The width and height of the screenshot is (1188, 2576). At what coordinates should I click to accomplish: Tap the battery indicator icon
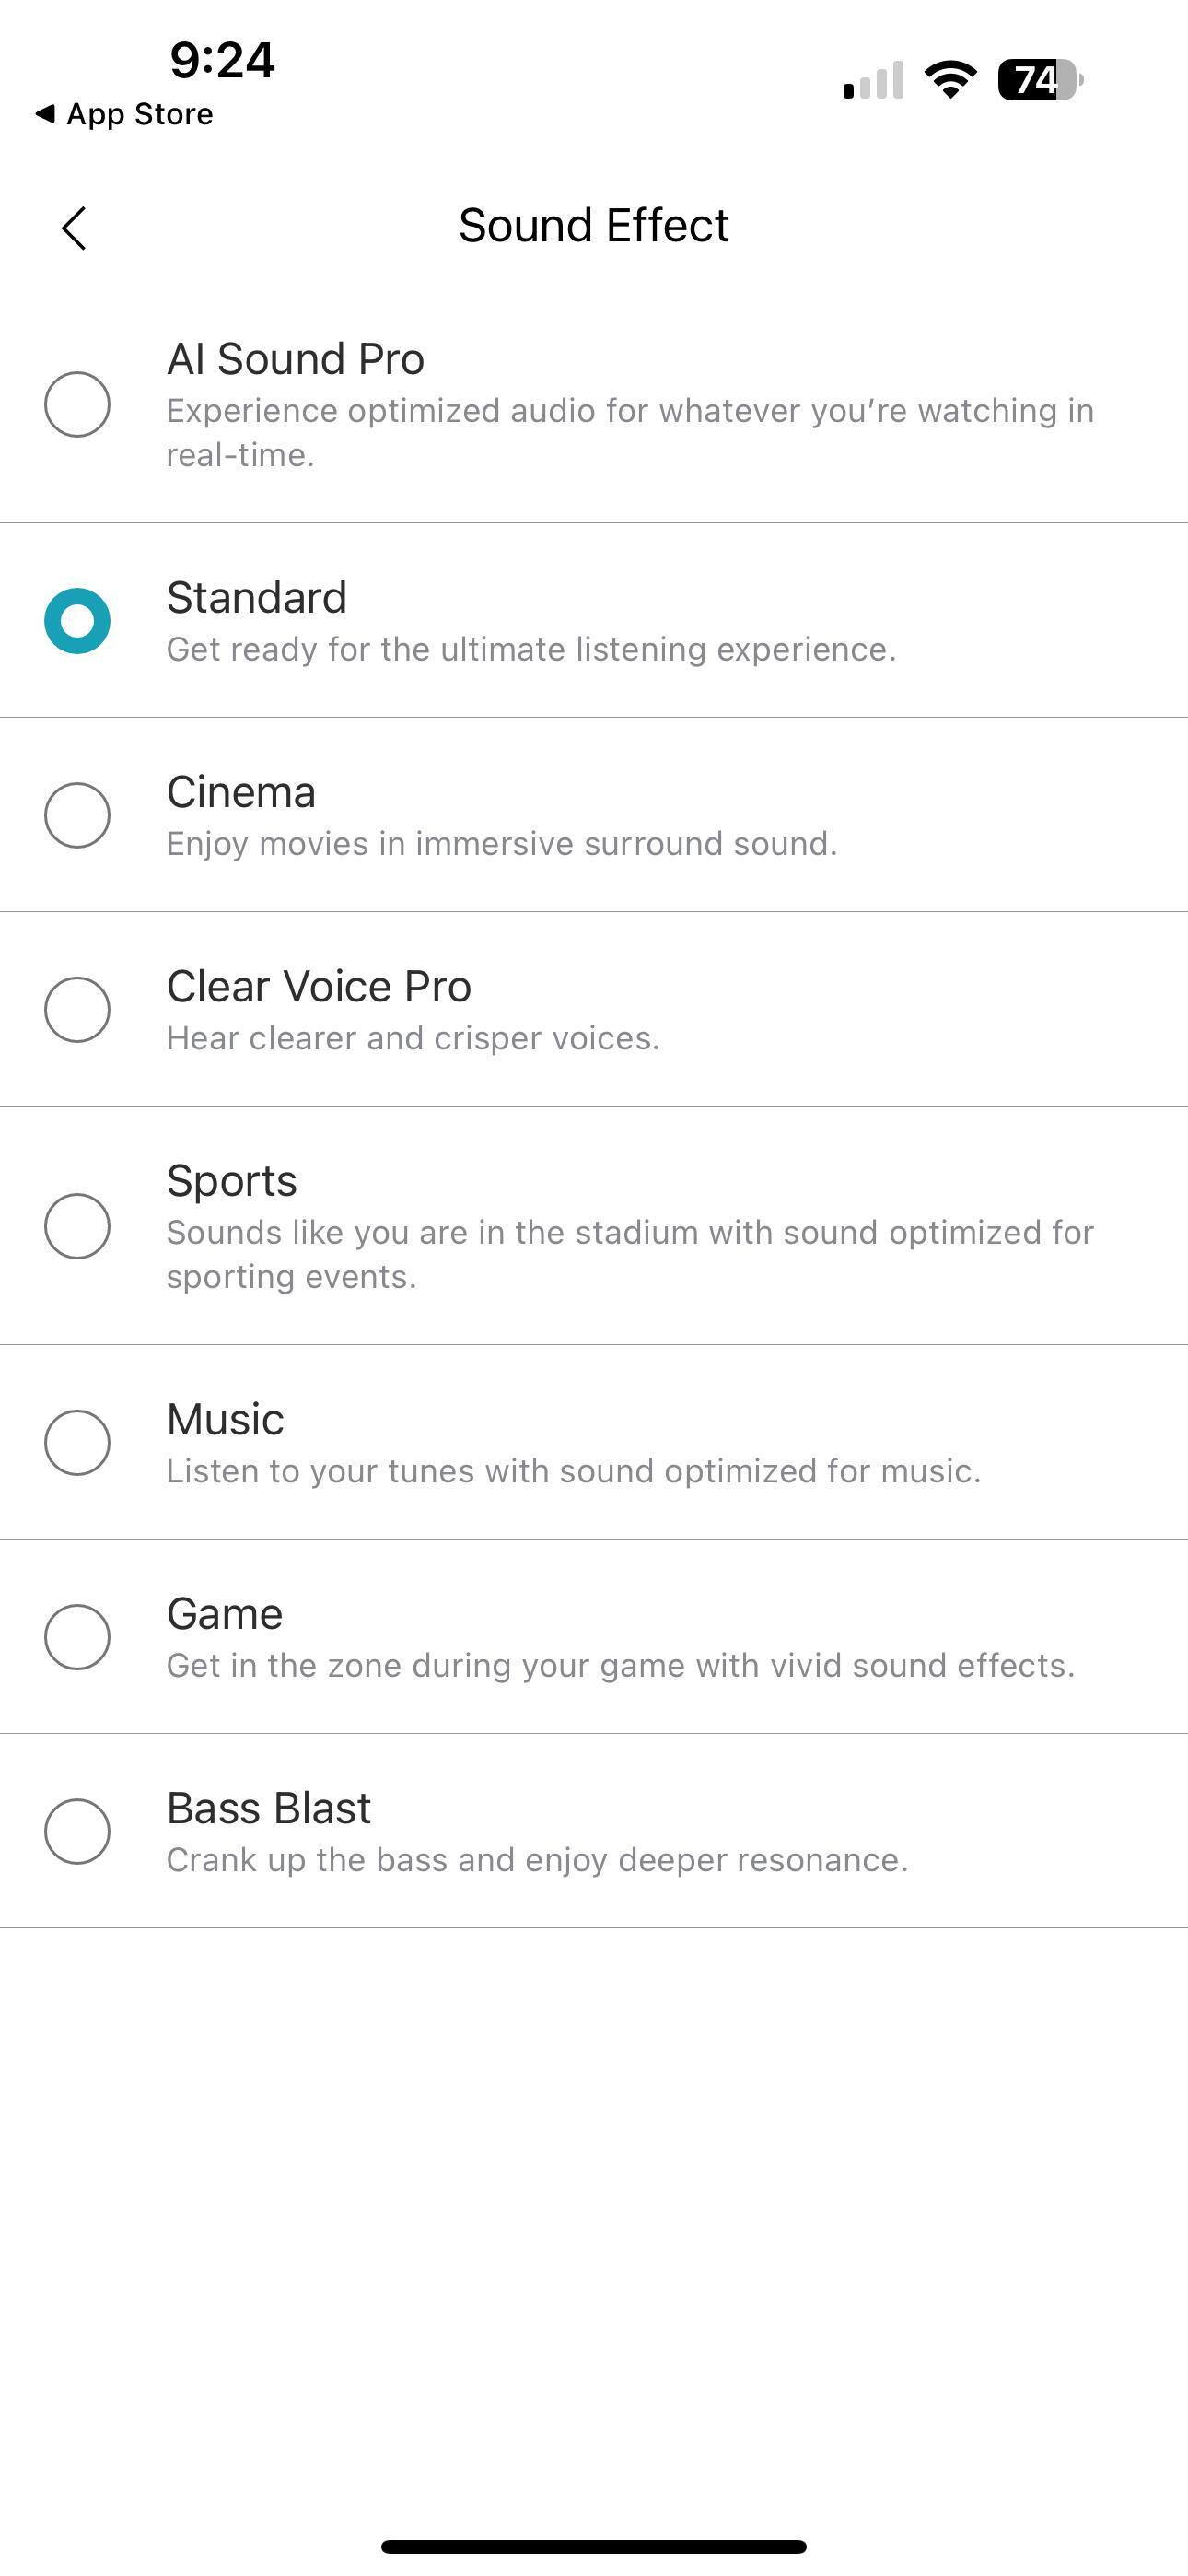pos(1040,80)
